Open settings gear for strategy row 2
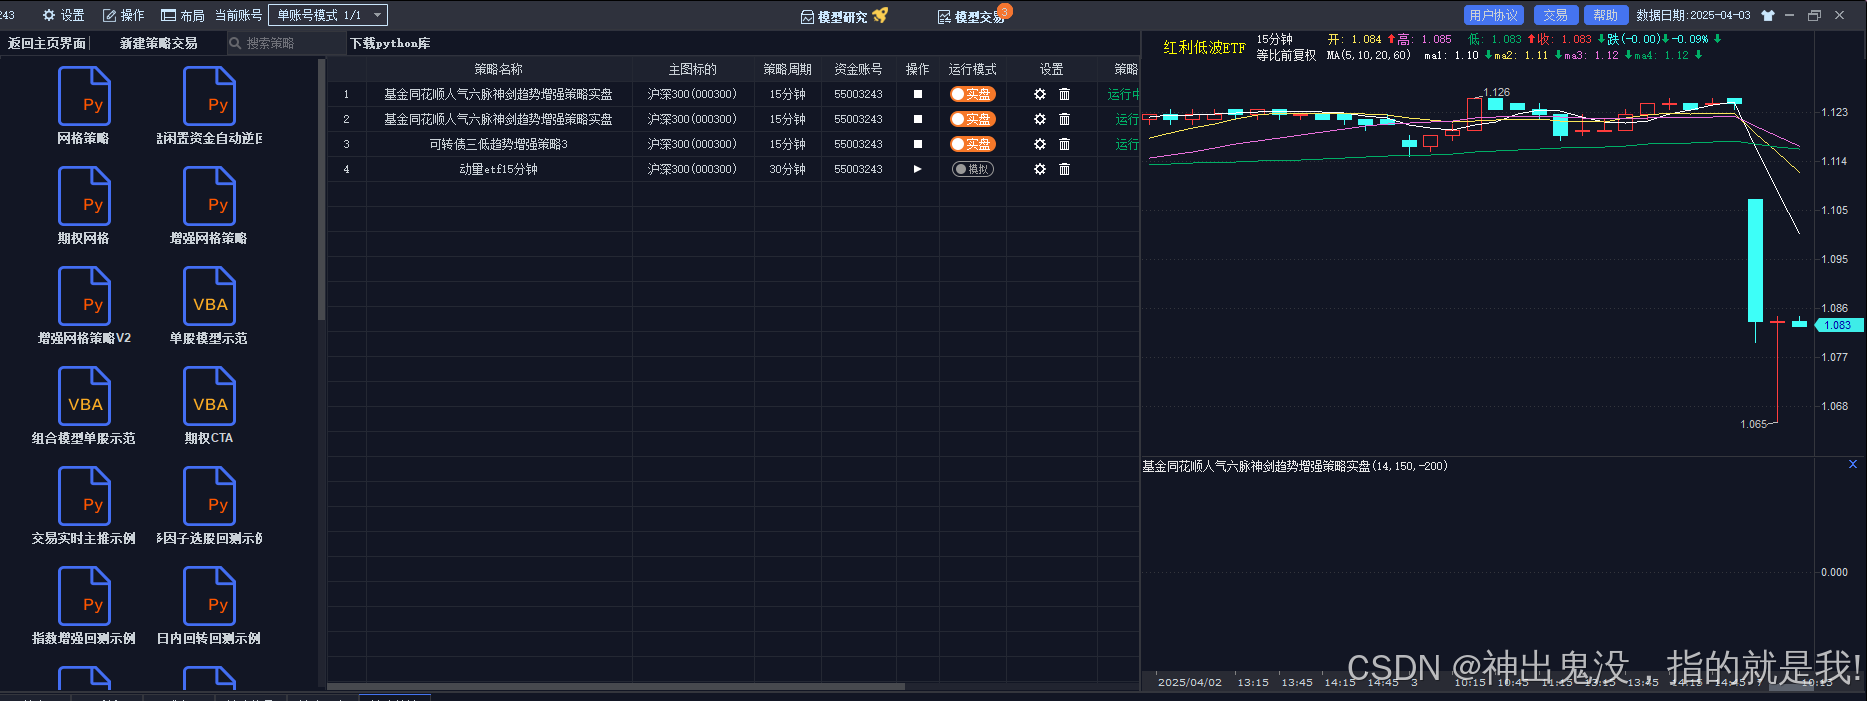Viewport: 1867px width, 701px height. [1040, 119]
